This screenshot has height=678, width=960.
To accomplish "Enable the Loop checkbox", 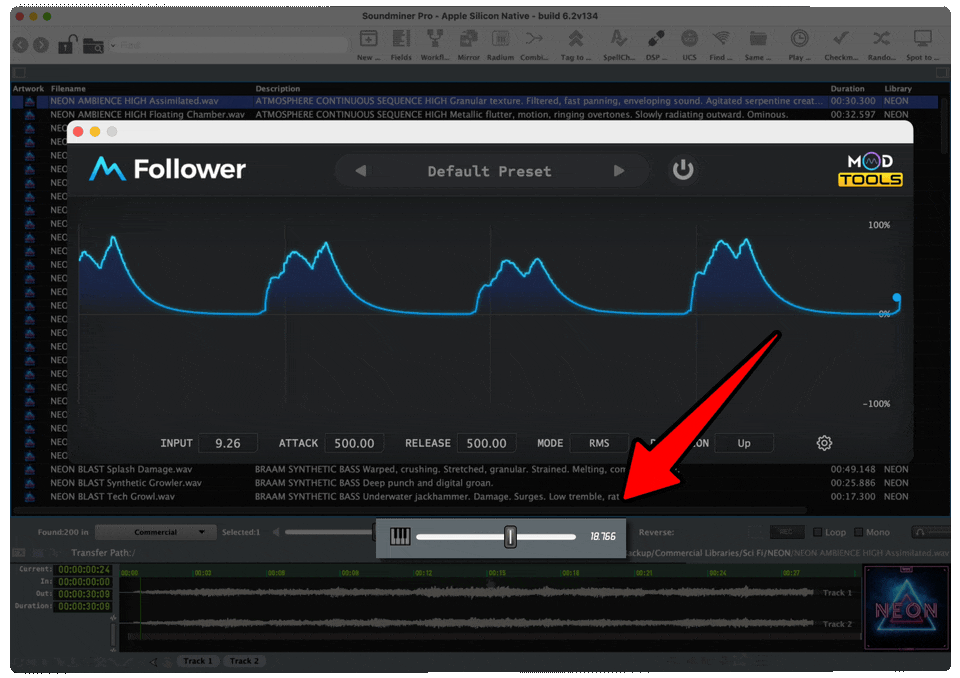I will point(817,532).
